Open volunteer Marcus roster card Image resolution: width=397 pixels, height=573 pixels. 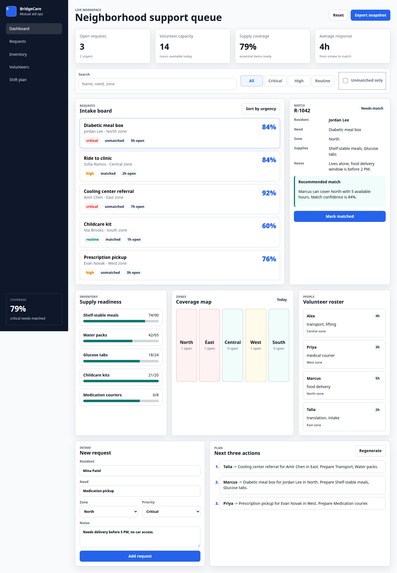(344, 386)
